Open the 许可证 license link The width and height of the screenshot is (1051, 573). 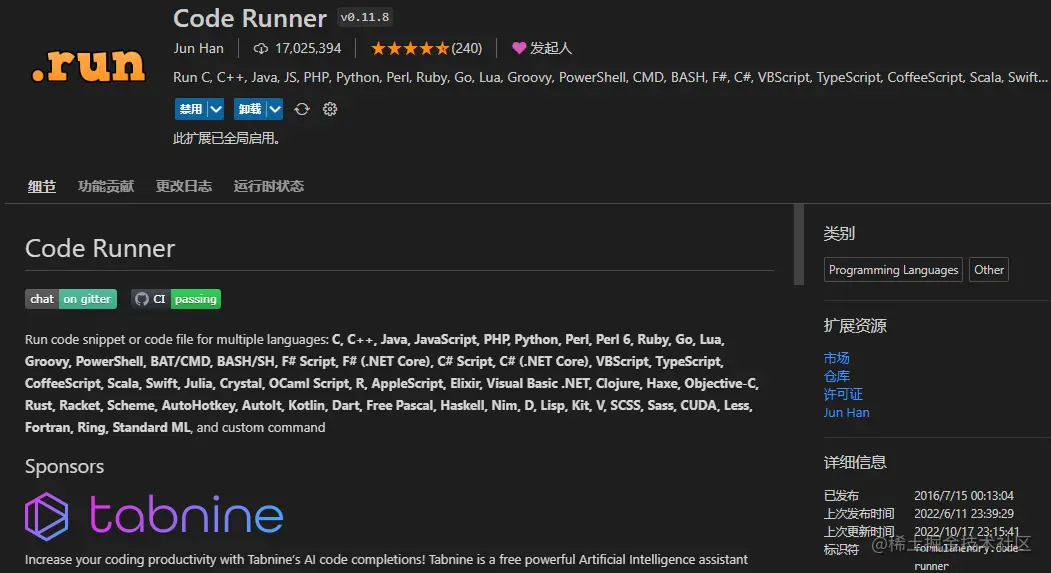[843, 394]
